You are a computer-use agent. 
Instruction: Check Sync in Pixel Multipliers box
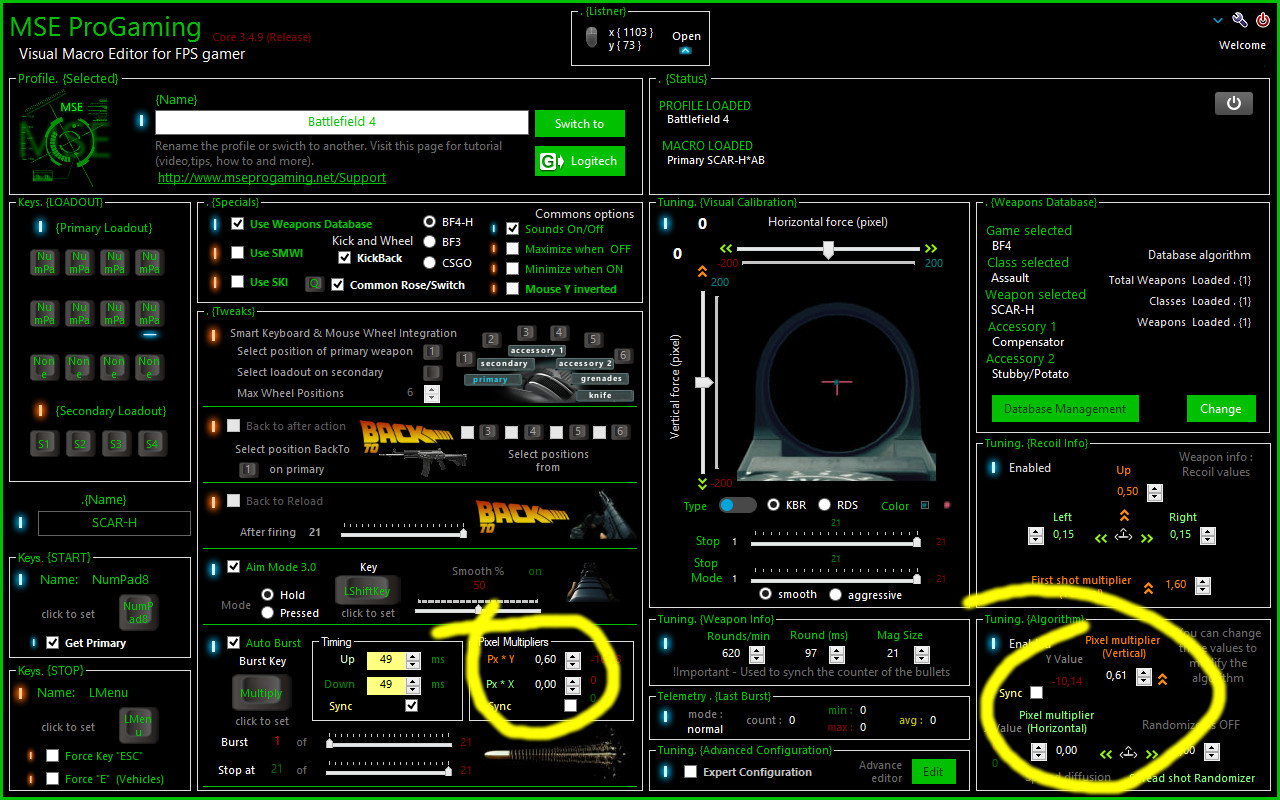click(570, 706)
